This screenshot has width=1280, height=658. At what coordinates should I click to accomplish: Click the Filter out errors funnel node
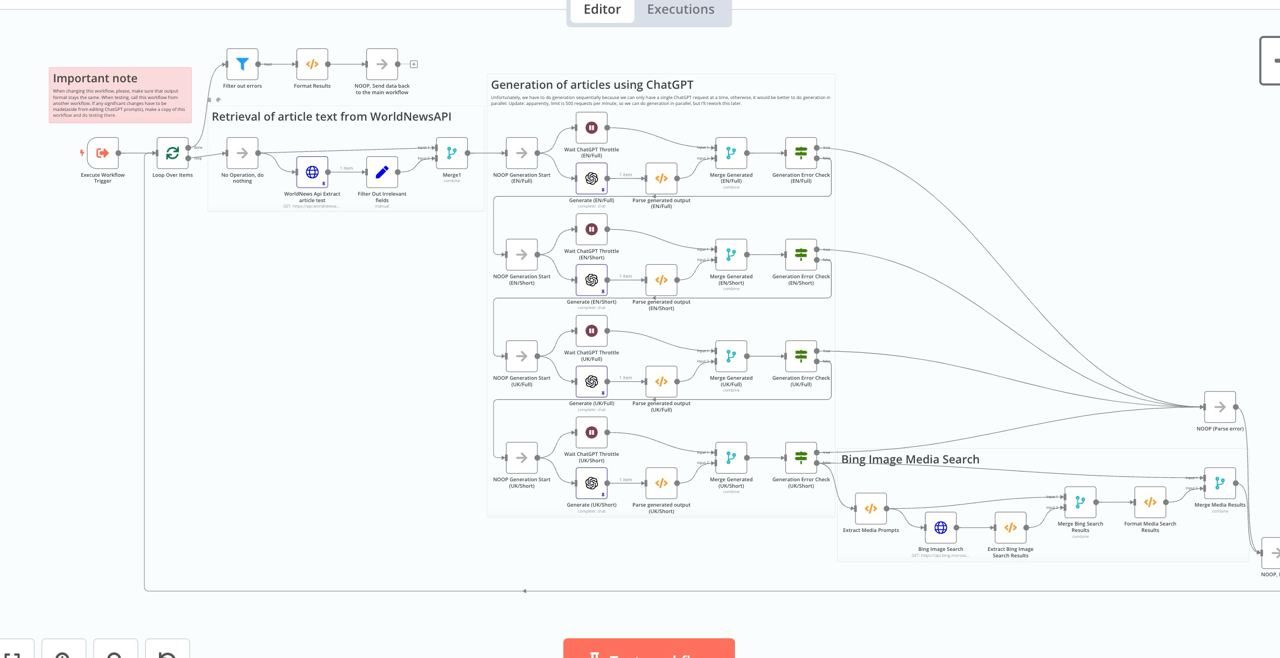[242, 64]
